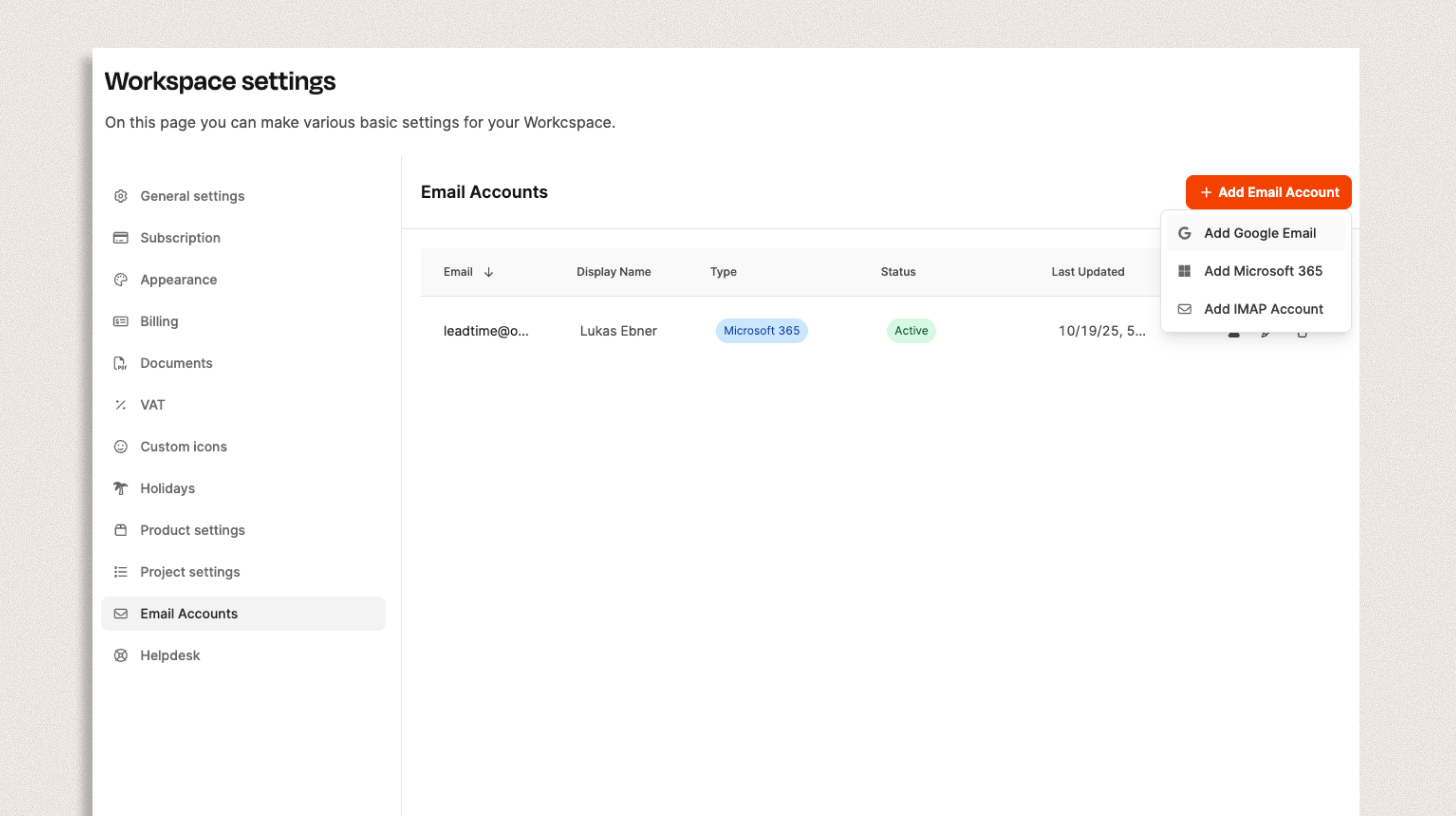Image resolution: width=1456 pixels, height=816 pixels.
Task: Click the Documents PDF file icon
Action: click(121, 363)
